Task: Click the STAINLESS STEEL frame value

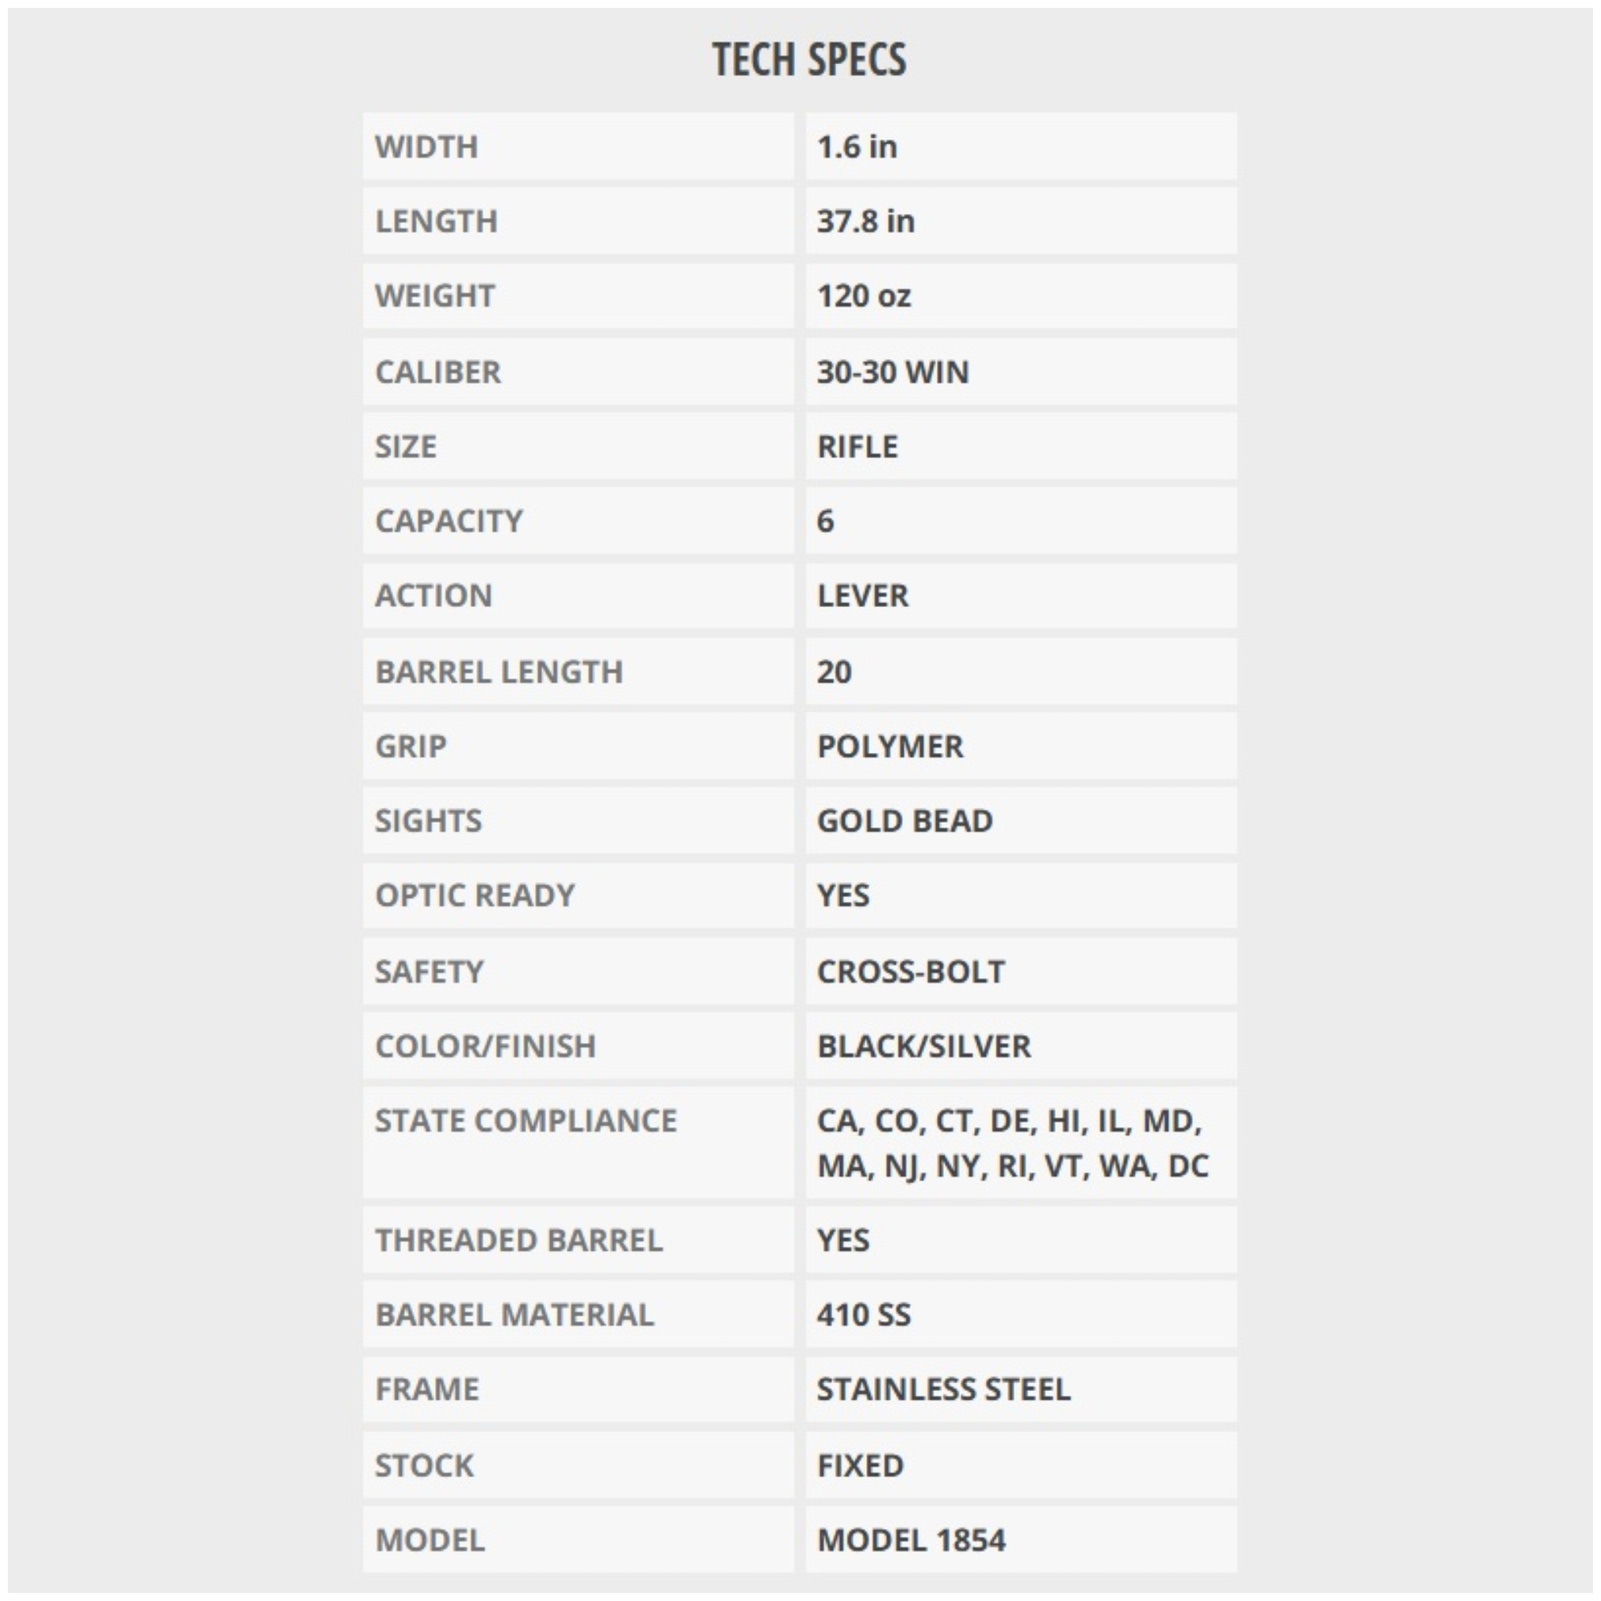Action: [x=944, y=1389]
